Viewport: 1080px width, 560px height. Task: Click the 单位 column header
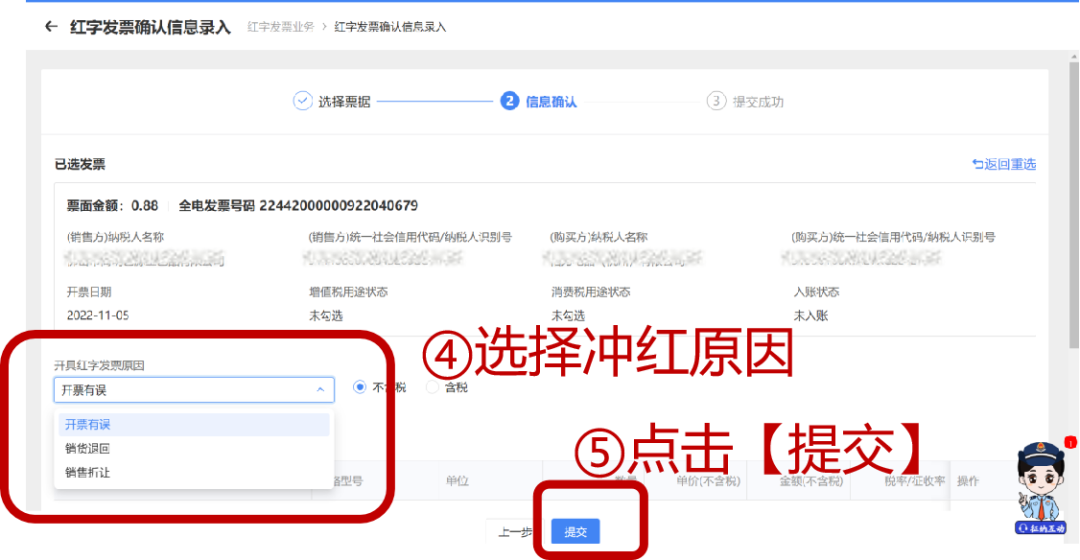(457, 481)
